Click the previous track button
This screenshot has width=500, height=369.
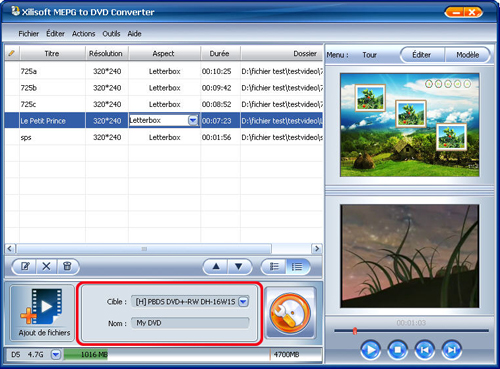click(424, 350)
